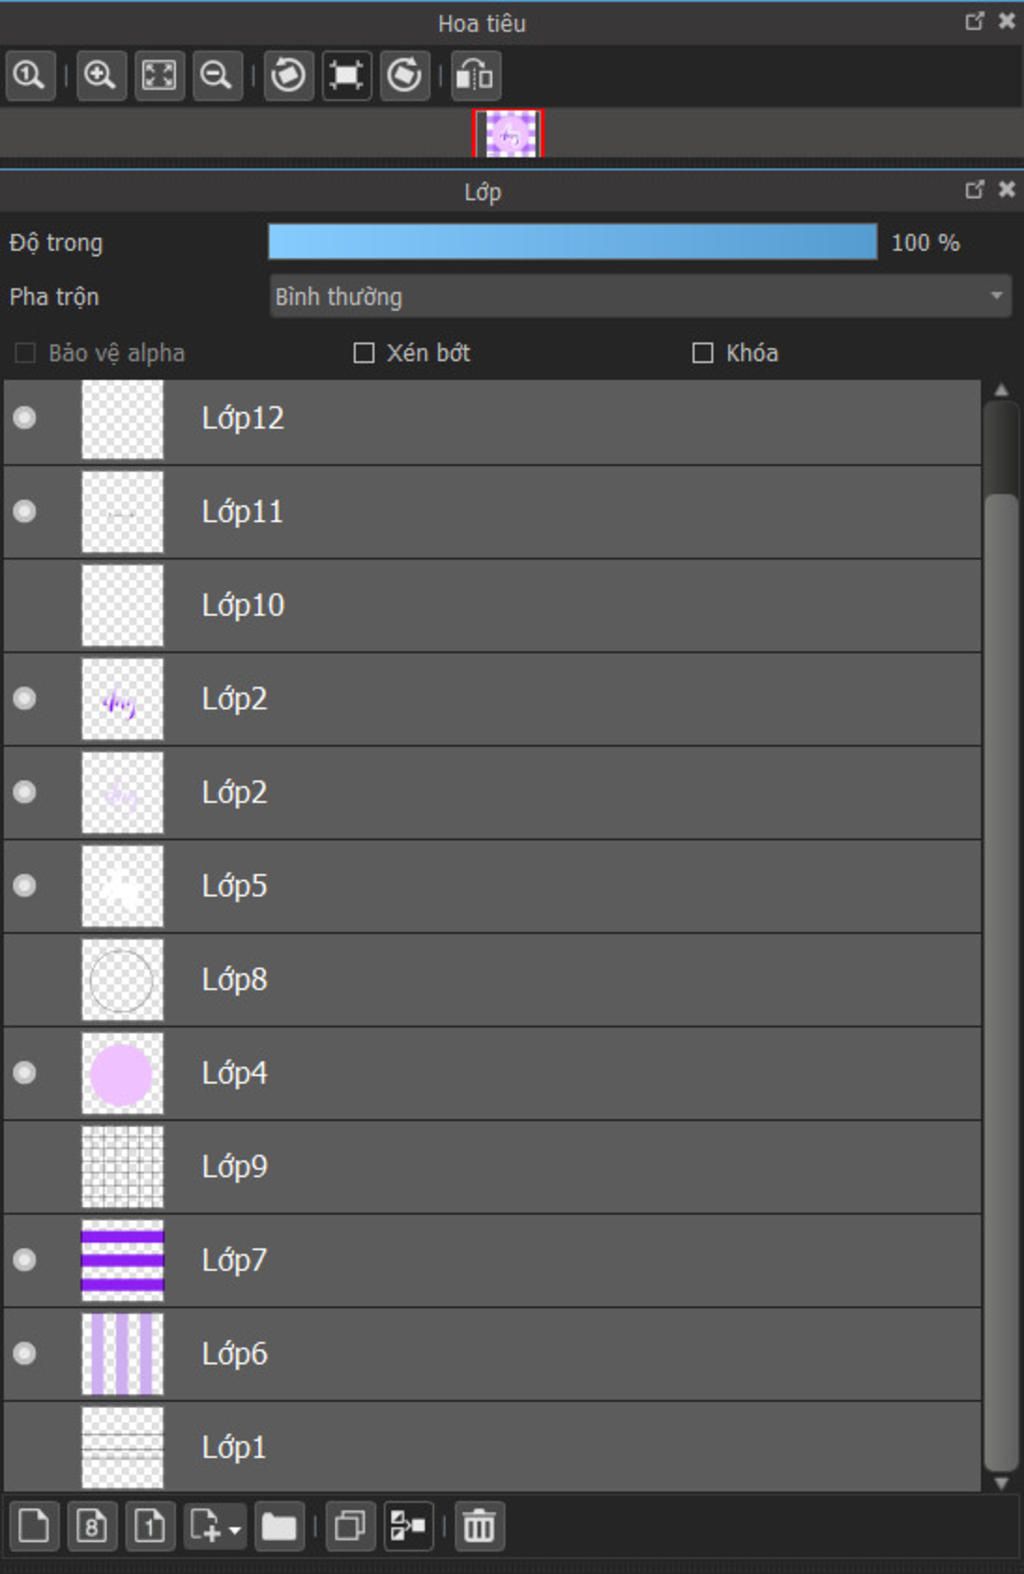
Task: Click the Độ trong opacity slider
Action: point(572,243)
